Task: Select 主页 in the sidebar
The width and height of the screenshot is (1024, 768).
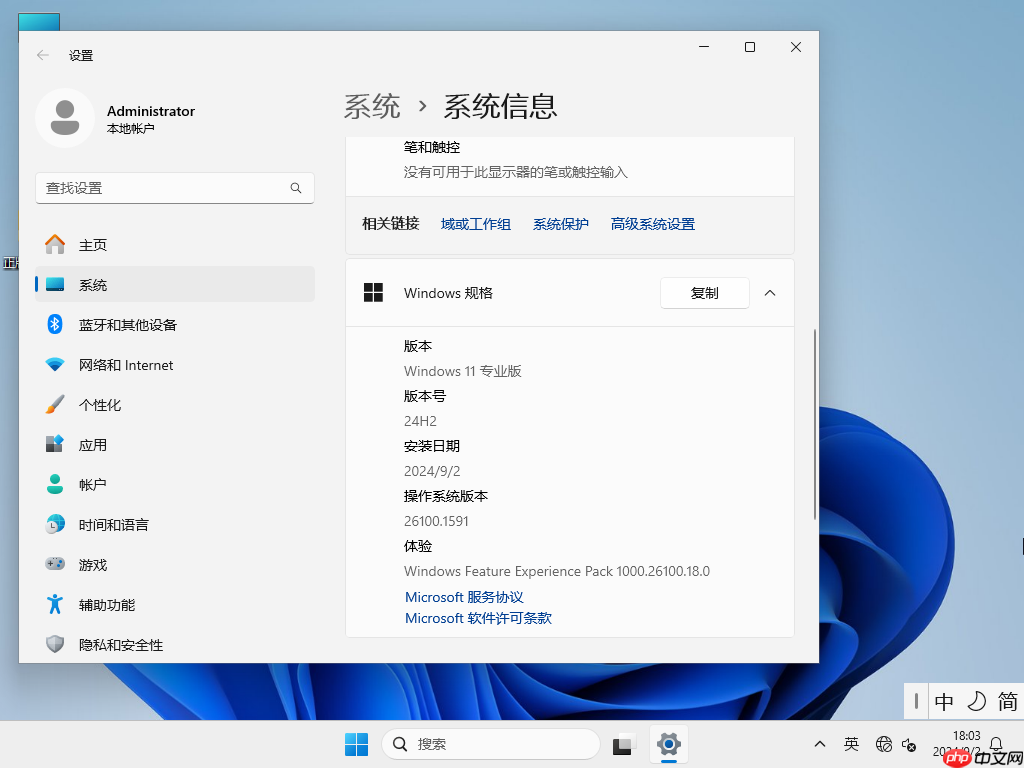Action: point(92,244)
